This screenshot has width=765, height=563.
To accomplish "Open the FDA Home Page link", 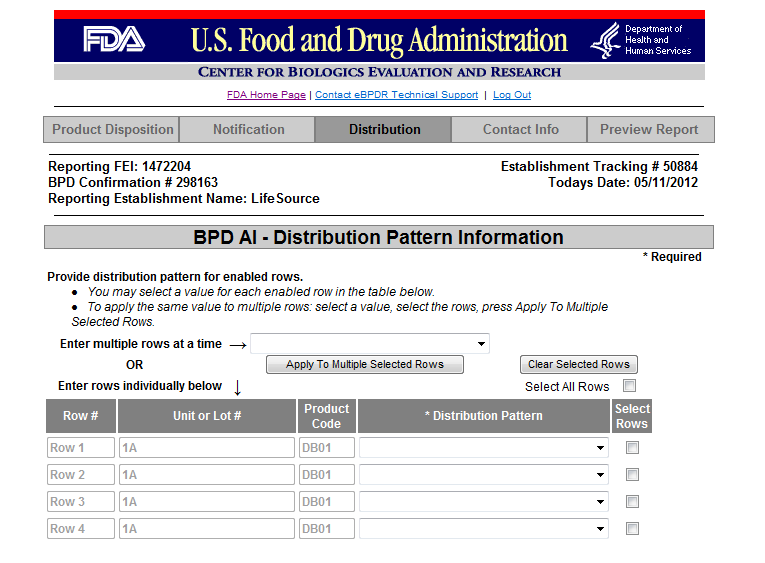I will (266, 95).
